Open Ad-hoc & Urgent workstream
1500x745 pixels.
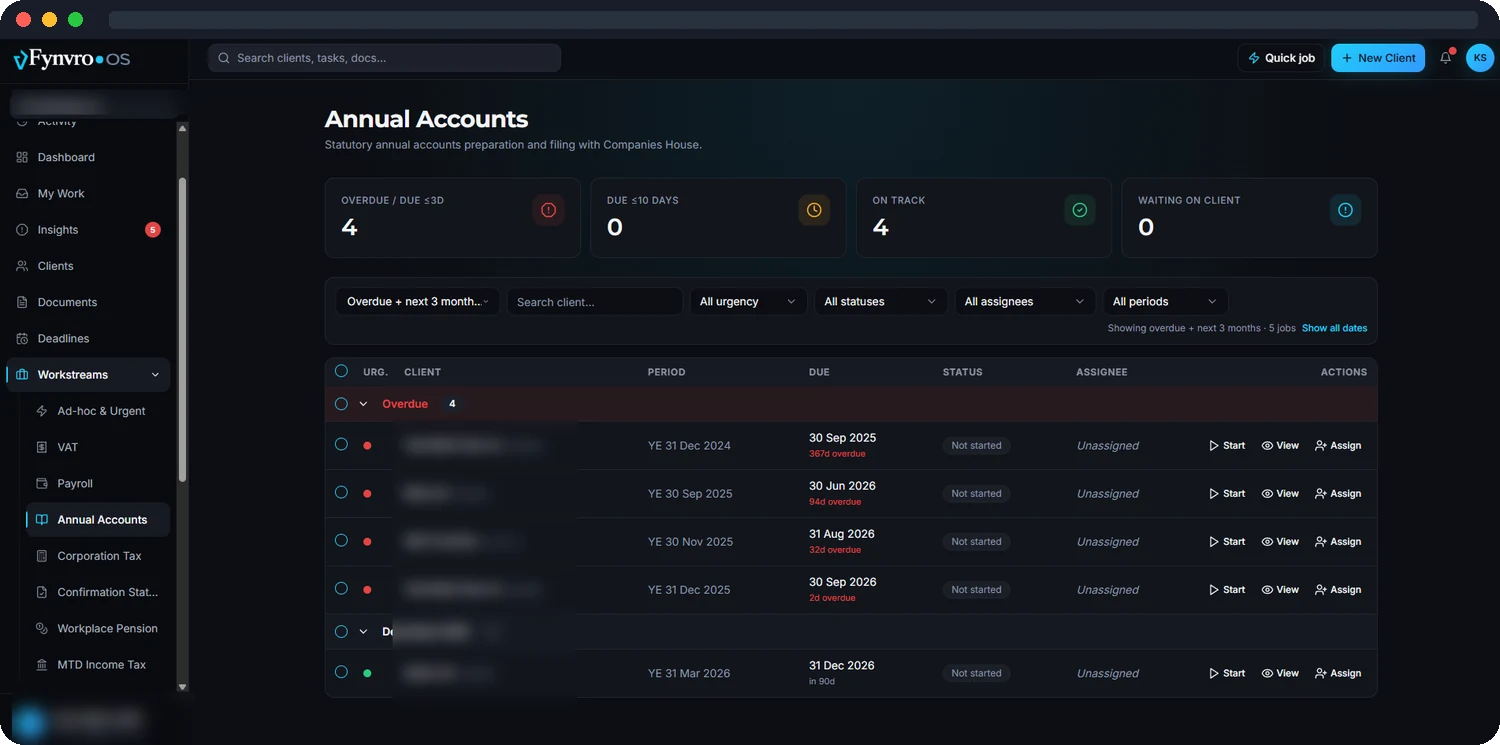coord(98,411)
